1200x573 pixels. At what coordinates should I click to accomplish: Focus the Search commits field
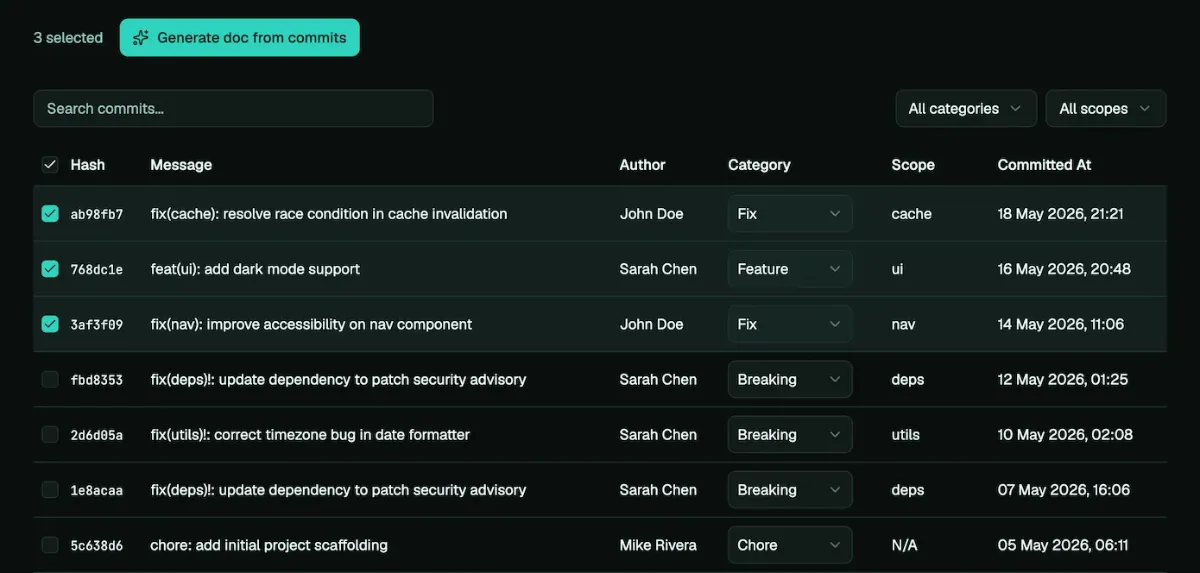[233, 108]
